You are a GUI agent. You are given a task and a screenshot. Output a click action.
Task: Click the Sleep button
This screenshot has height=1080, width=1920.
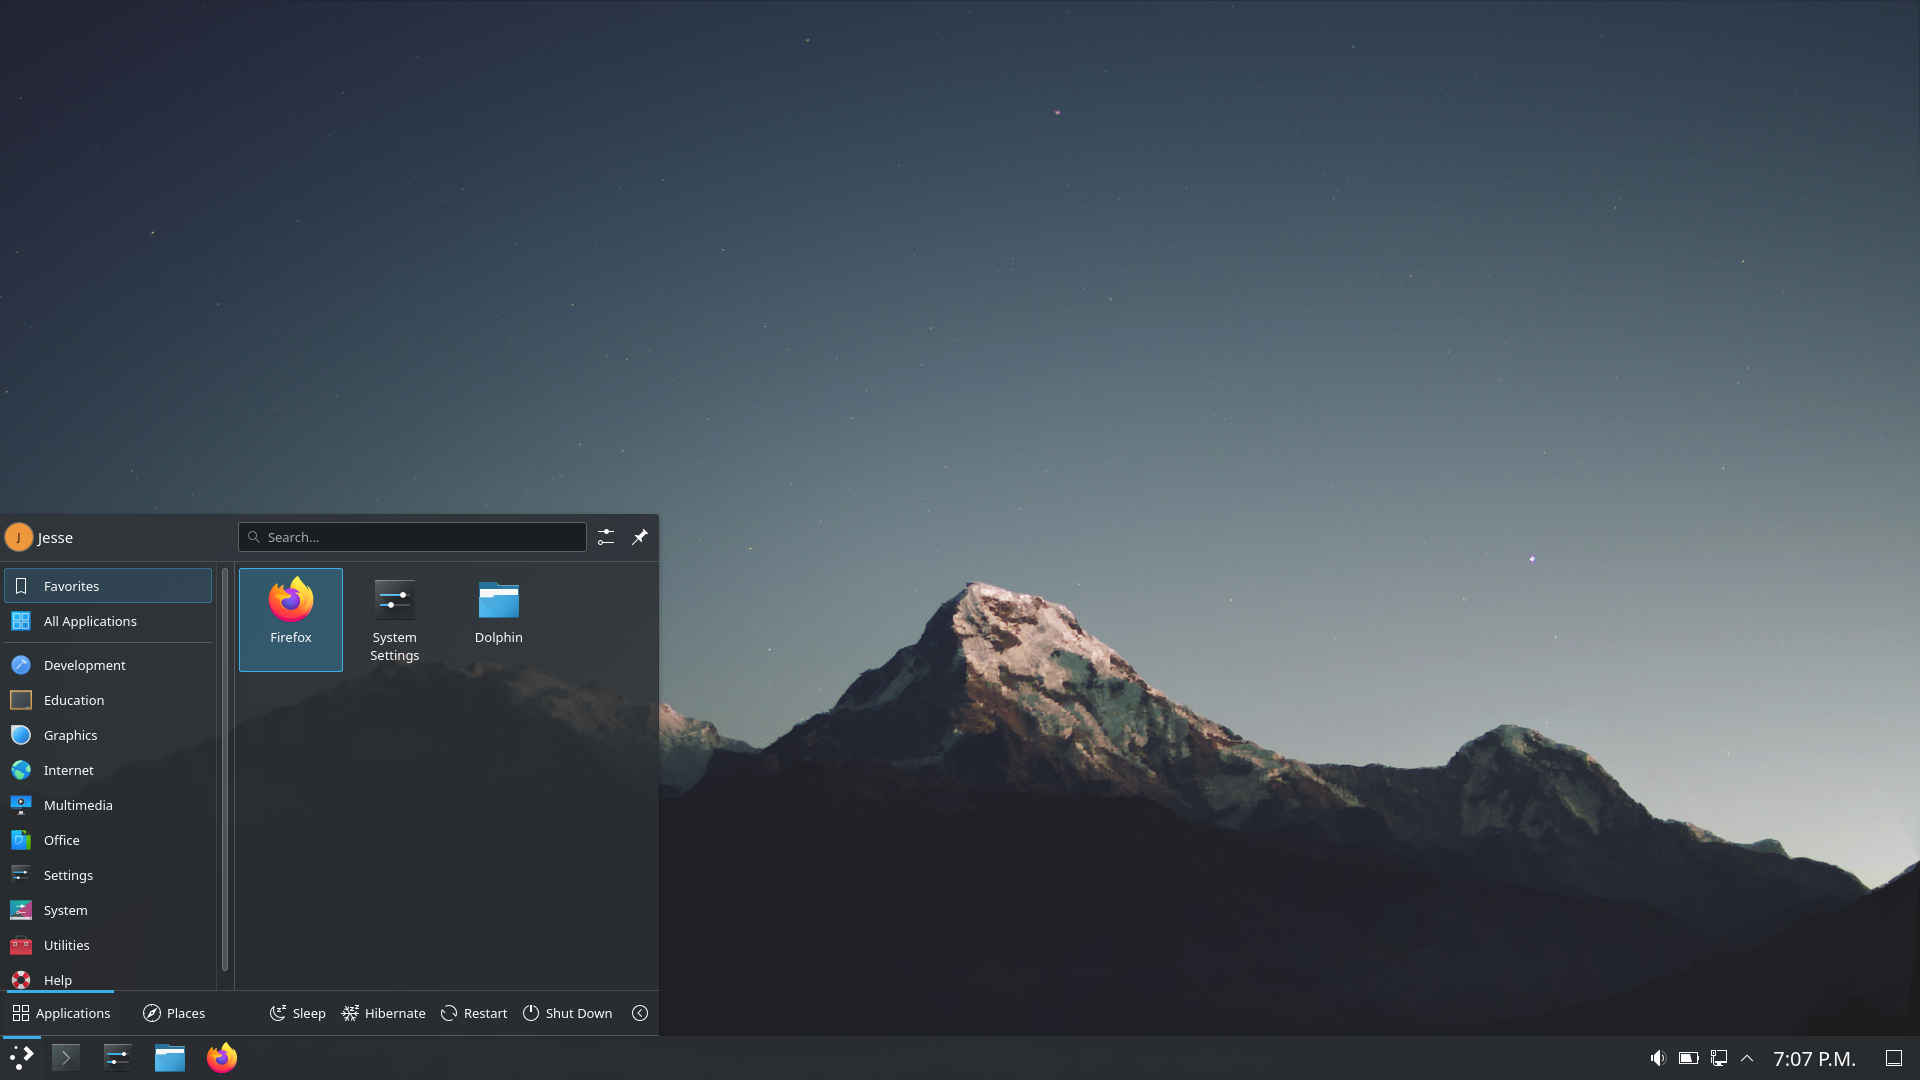[298, 1013]
